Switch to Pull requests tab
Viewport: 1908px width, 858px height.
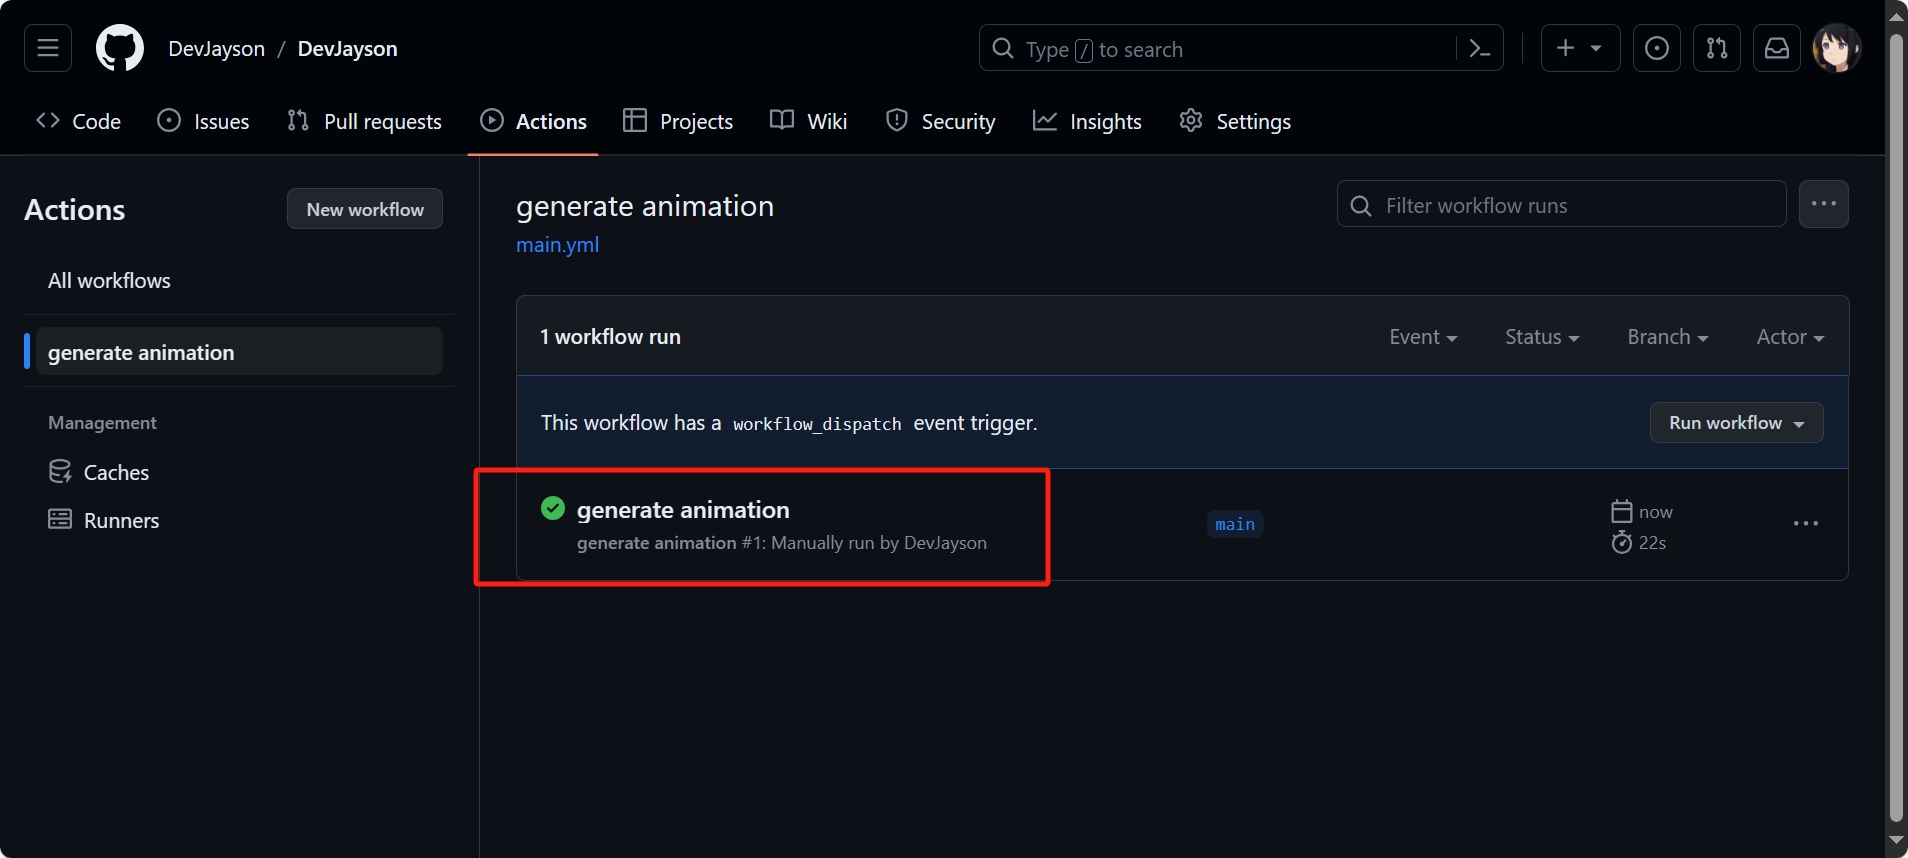point(364,121)
